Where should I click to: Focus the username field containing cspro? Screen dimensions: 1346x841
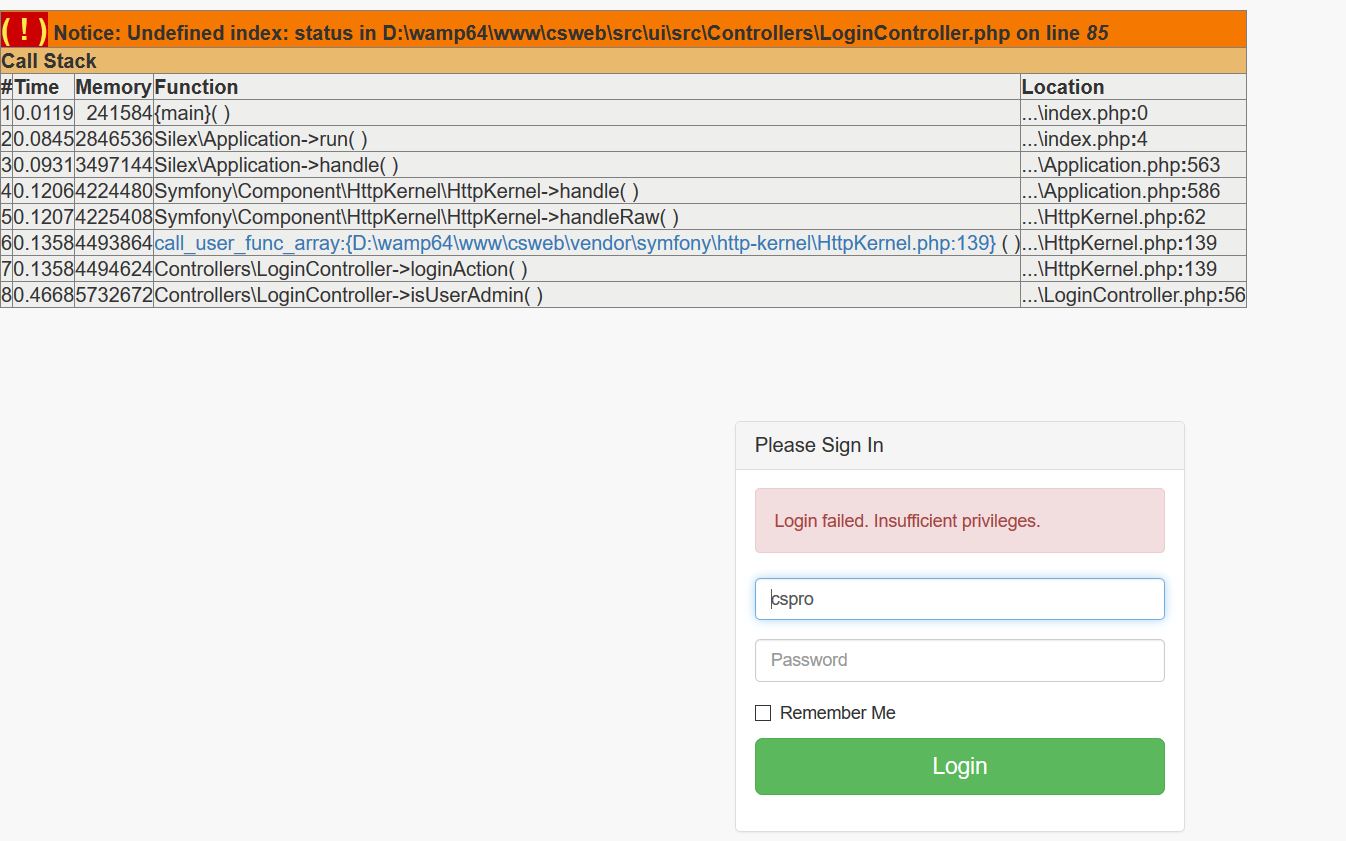click(x=959, y=599)
